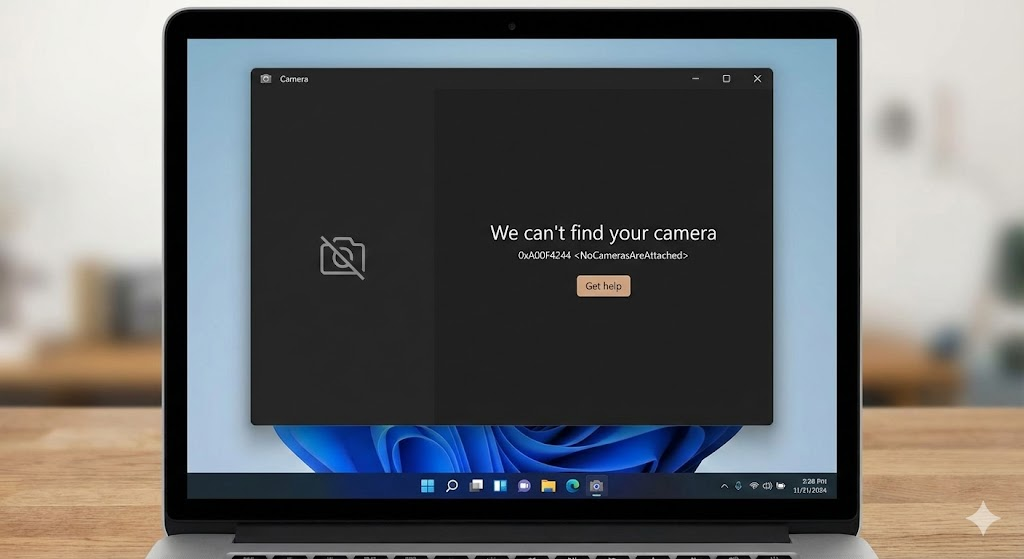Open the clock and date flyout
The image size is (1024, 559).
807,486
